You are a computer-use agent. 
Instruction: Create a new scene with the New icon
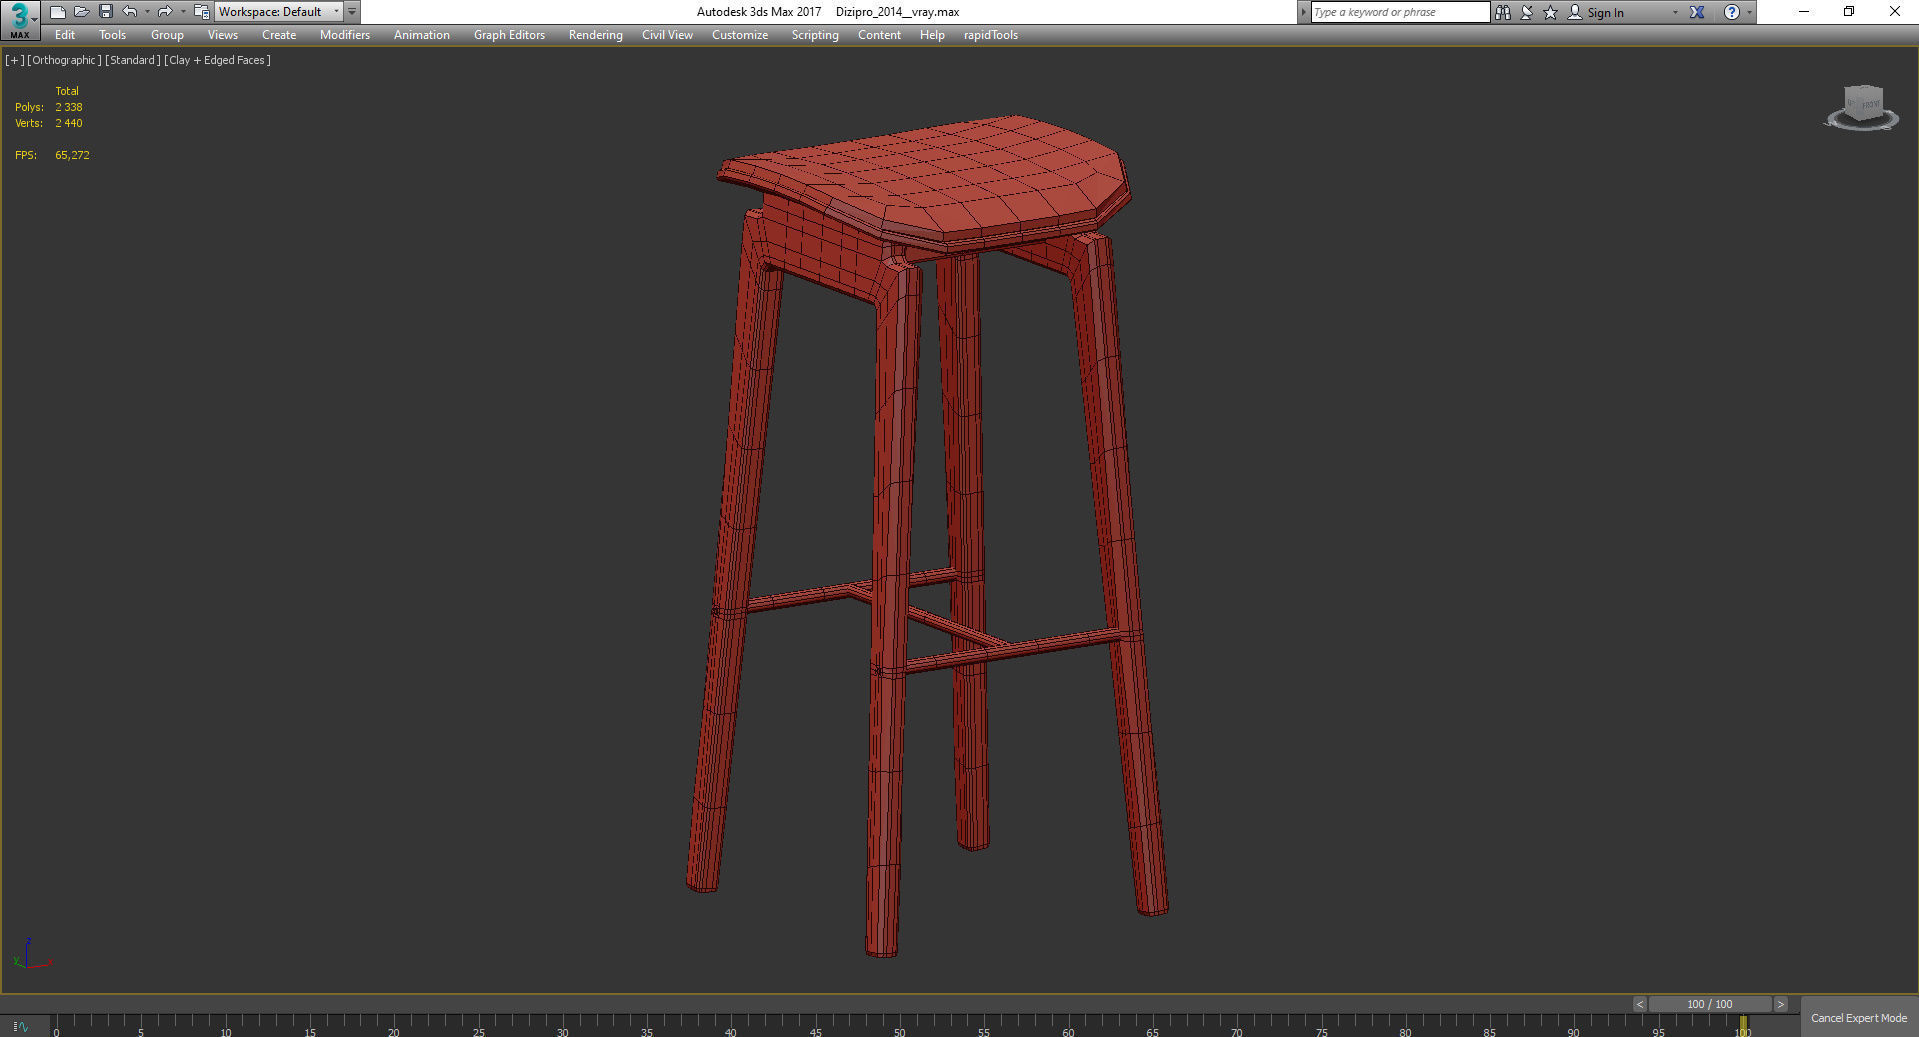pos(58,12)
